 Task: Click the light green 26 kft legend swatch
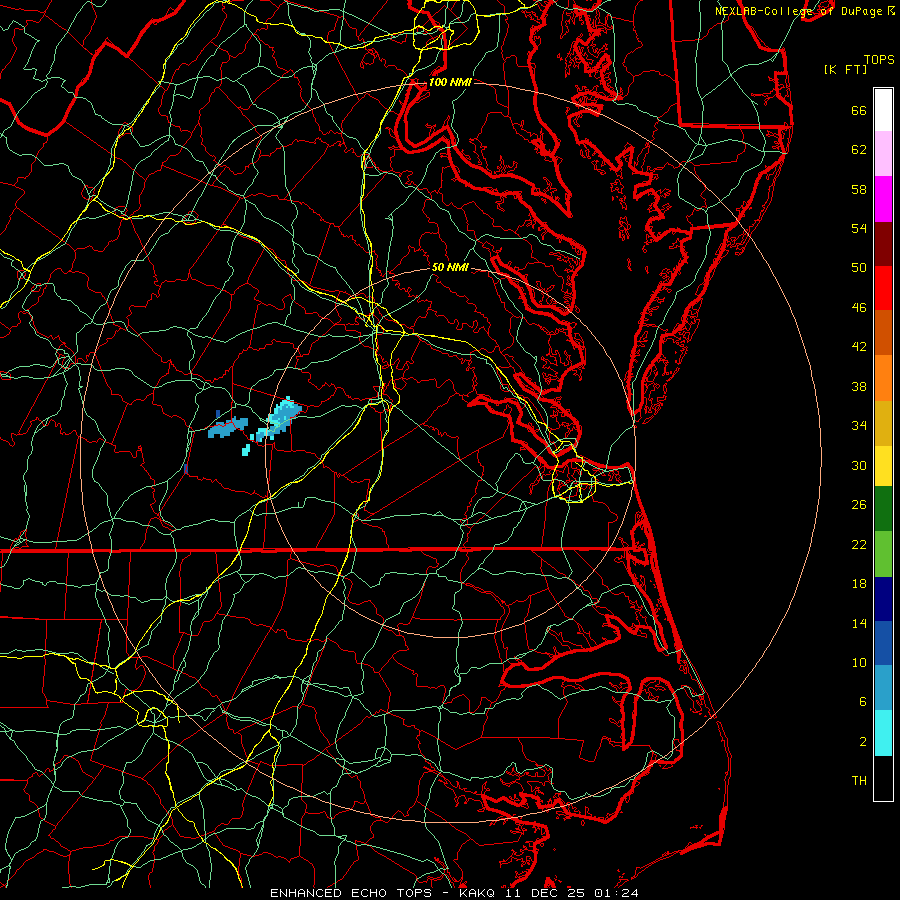coord(883,554)
